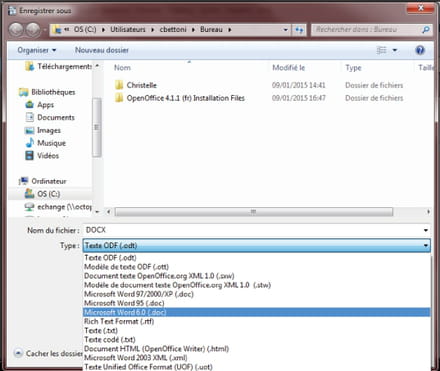Click the Nouveau dossier button
Image resolution: width=440 pixels, height=371 pixels.
click(x=102, y=50)
